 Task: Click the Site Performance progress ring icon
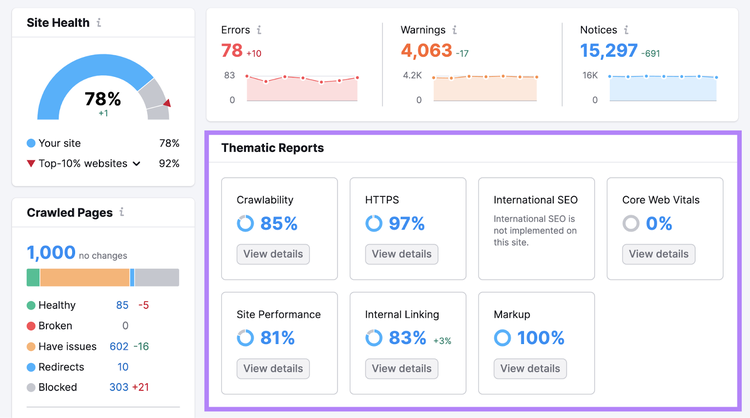pyautogui.click(x=245, y=338)
